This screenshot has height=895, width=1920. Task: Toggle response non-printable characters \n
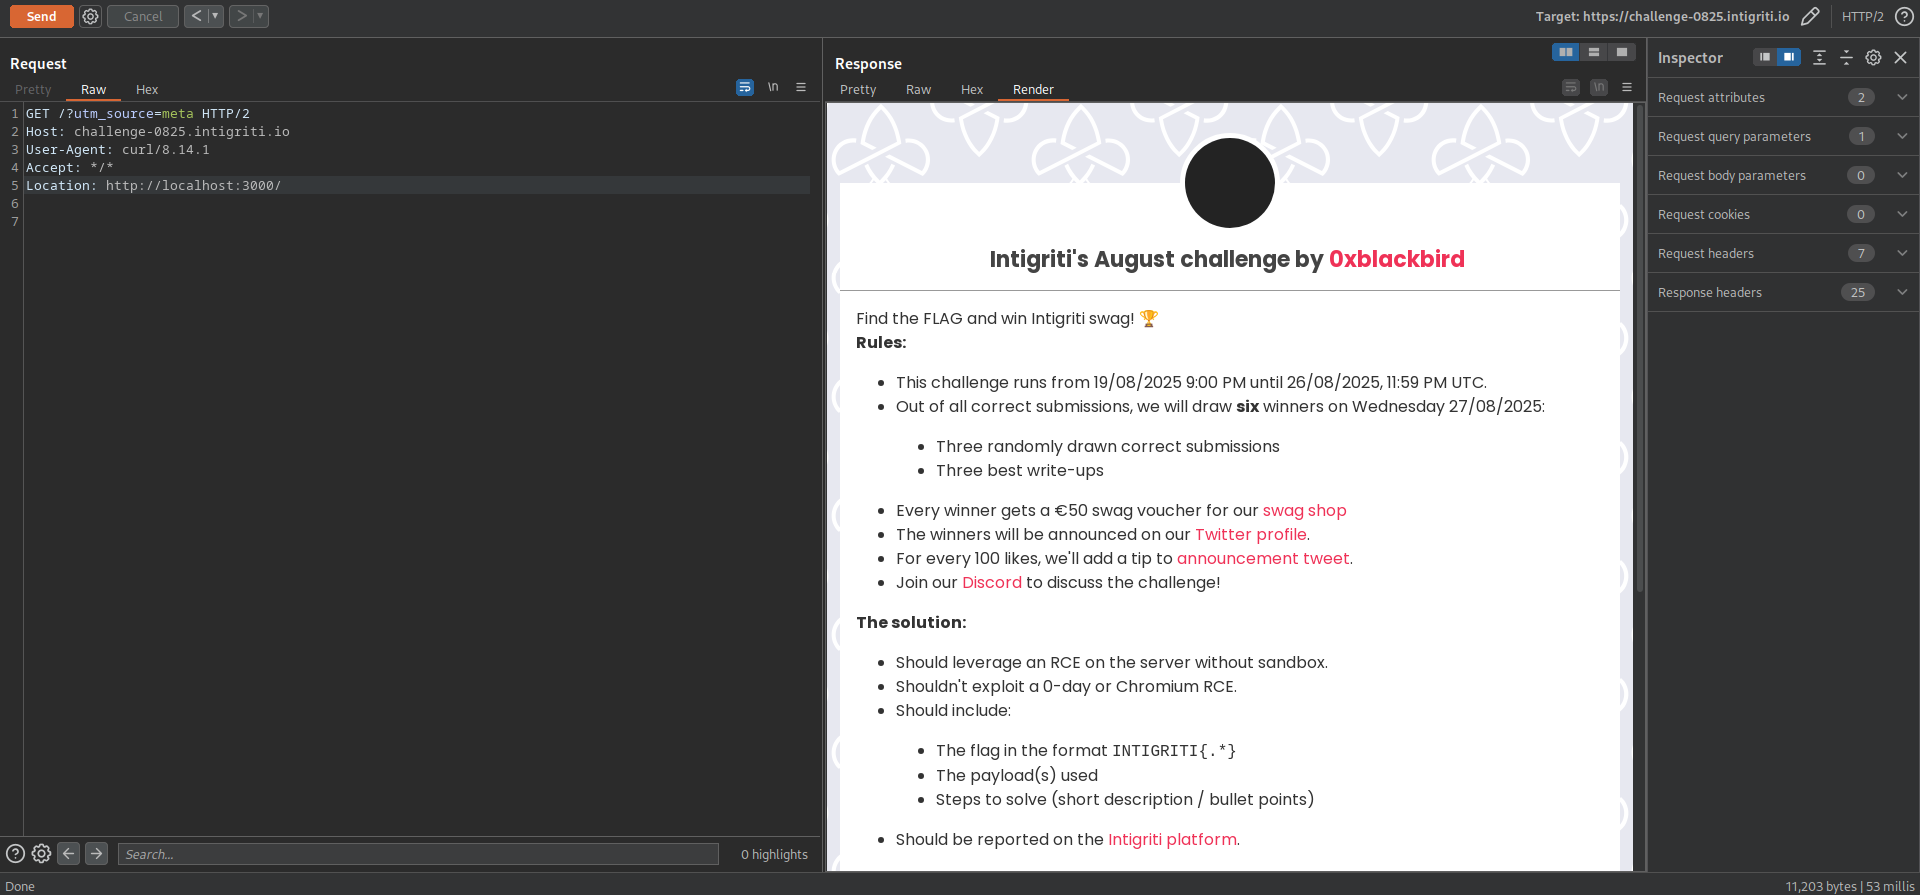click(x=1599, y=87)
